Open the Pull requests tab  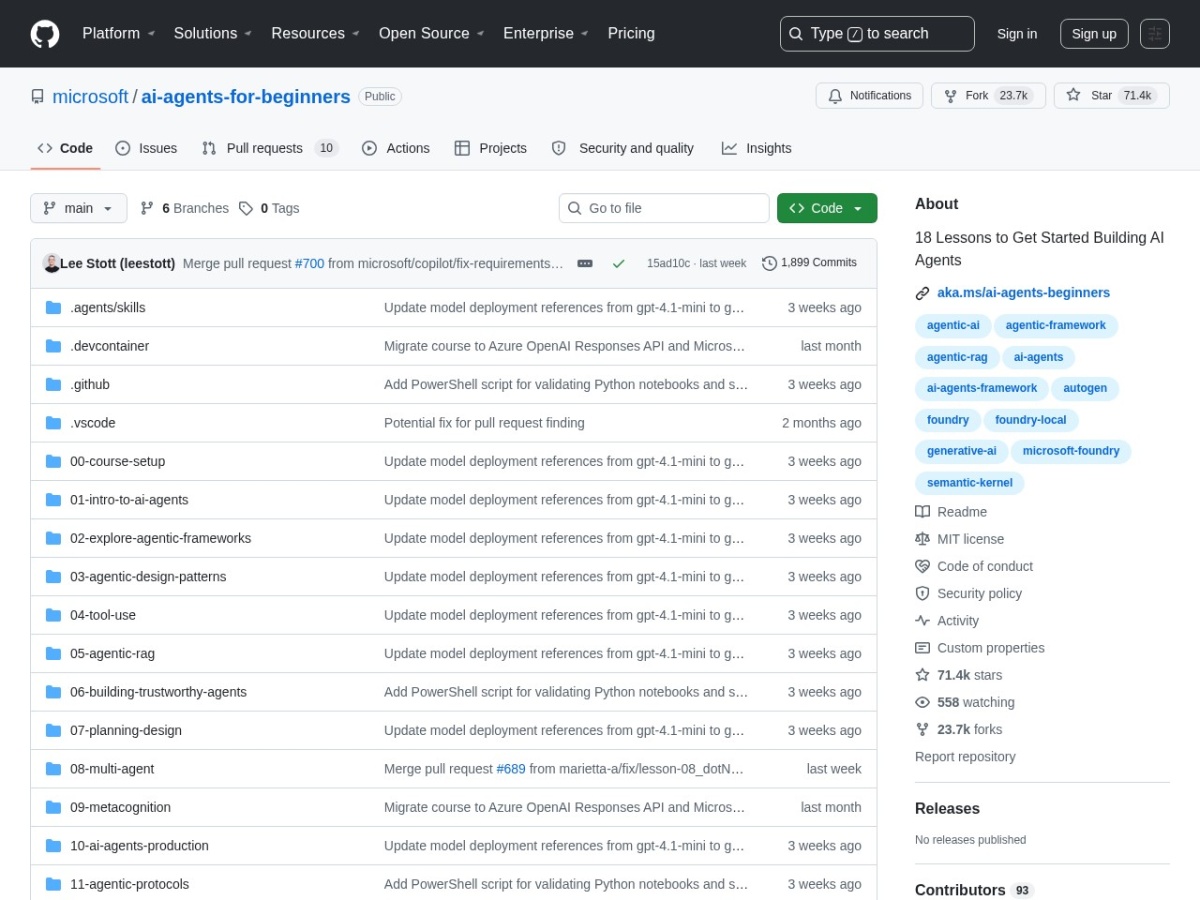point(270,148)
